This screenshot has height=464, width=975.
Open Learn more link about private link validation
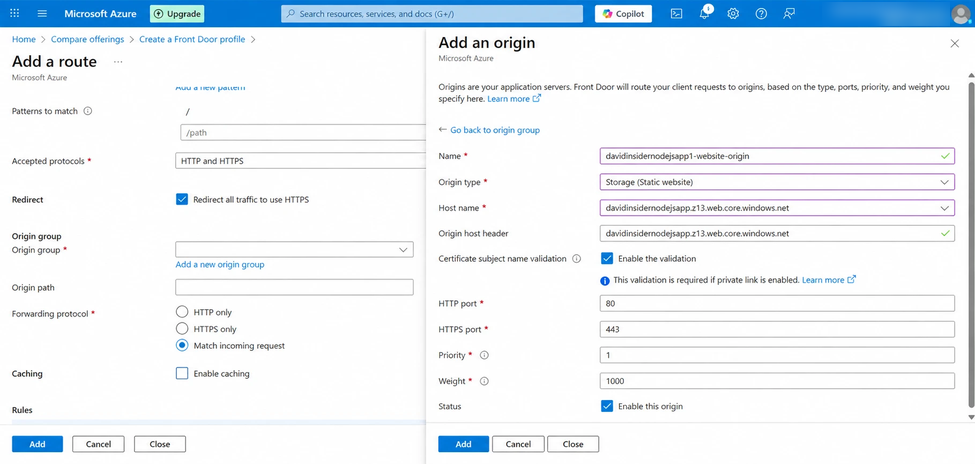click(x=829, y=280)
